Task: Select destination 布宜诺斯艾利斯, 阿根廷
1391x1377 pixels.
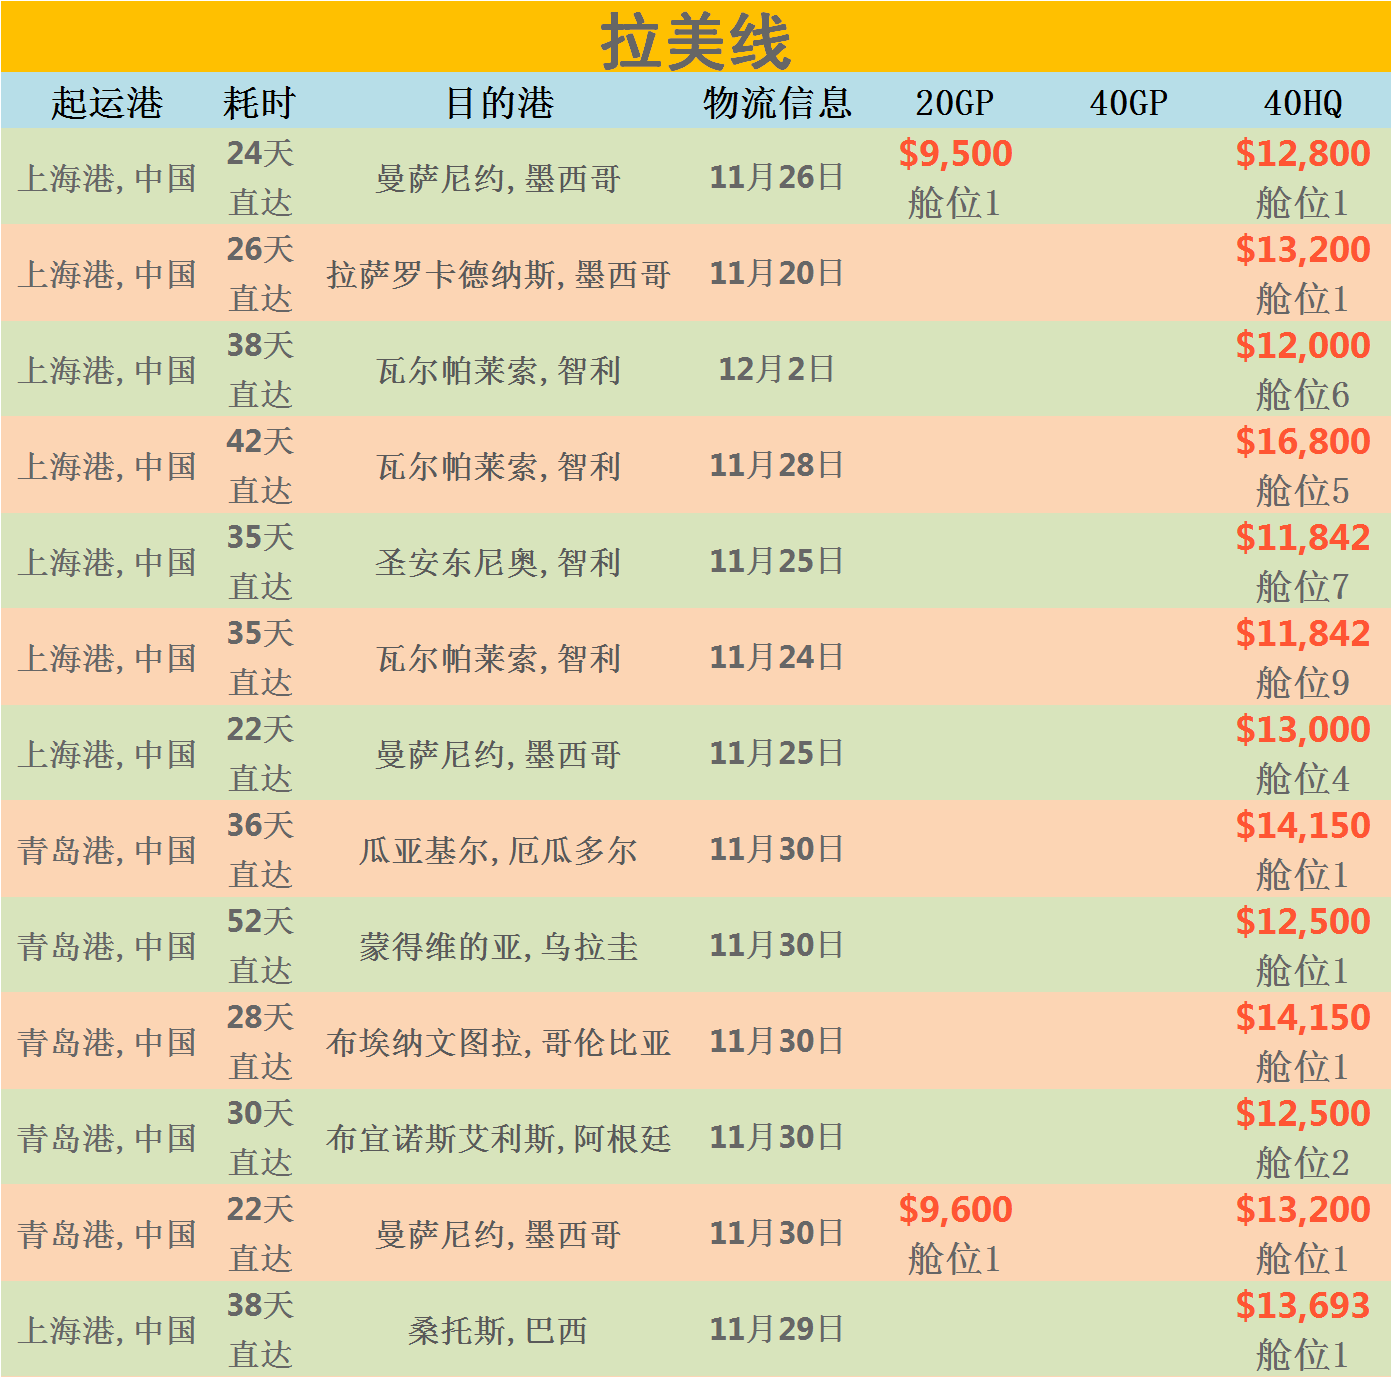Action: (x=498, y=1138)
